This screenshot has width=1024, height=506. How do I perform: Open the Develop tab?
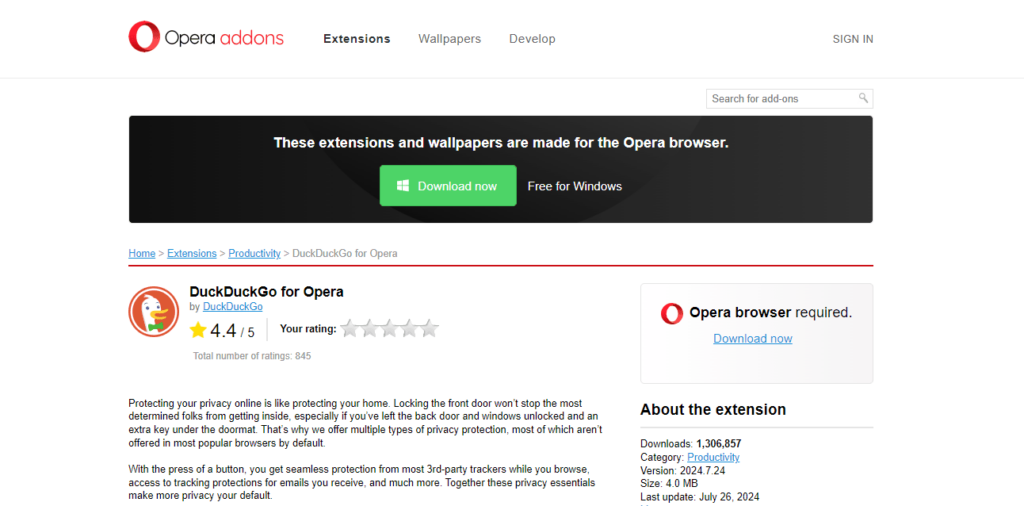532,39
